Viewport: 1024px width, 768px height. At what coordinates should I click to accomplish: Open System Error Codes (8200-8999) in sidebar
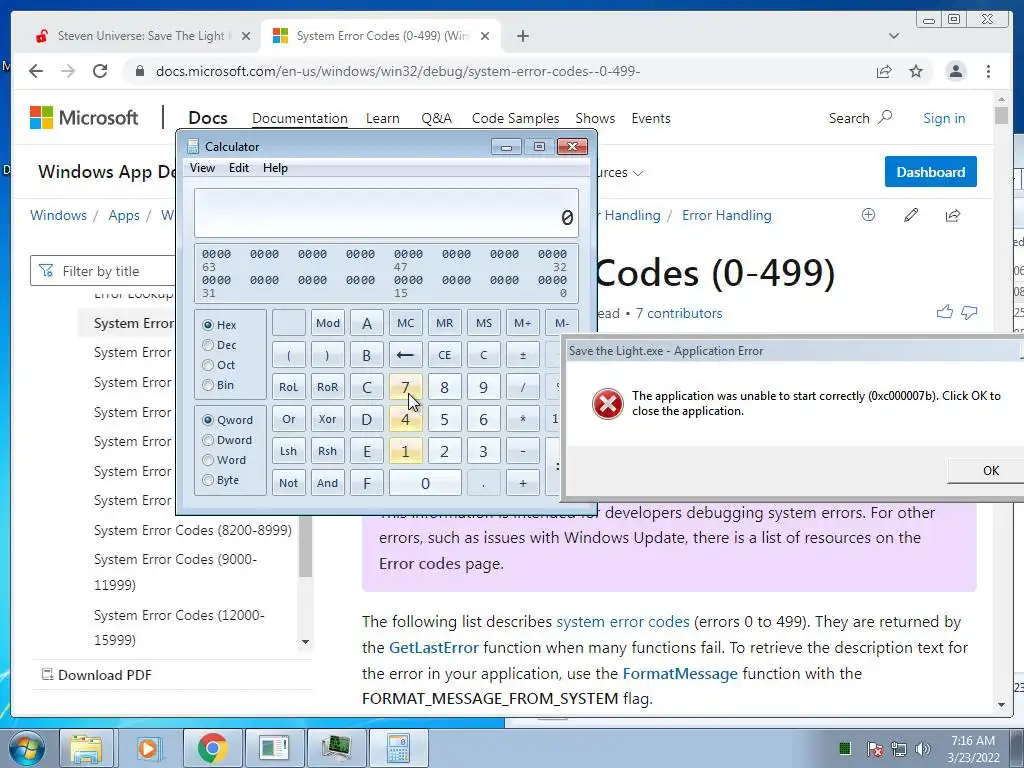[x=193, y=530]
